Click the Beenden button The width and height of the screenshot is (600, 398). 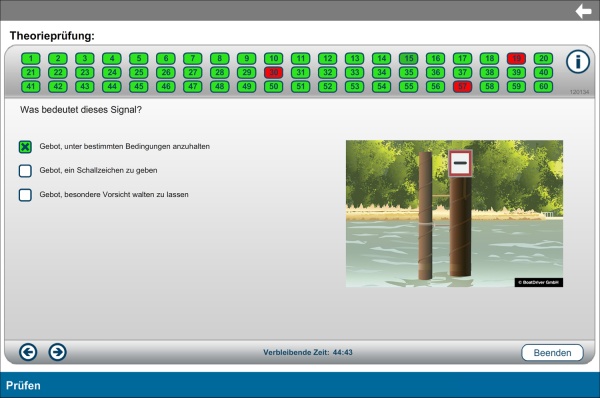coord(552,352)
